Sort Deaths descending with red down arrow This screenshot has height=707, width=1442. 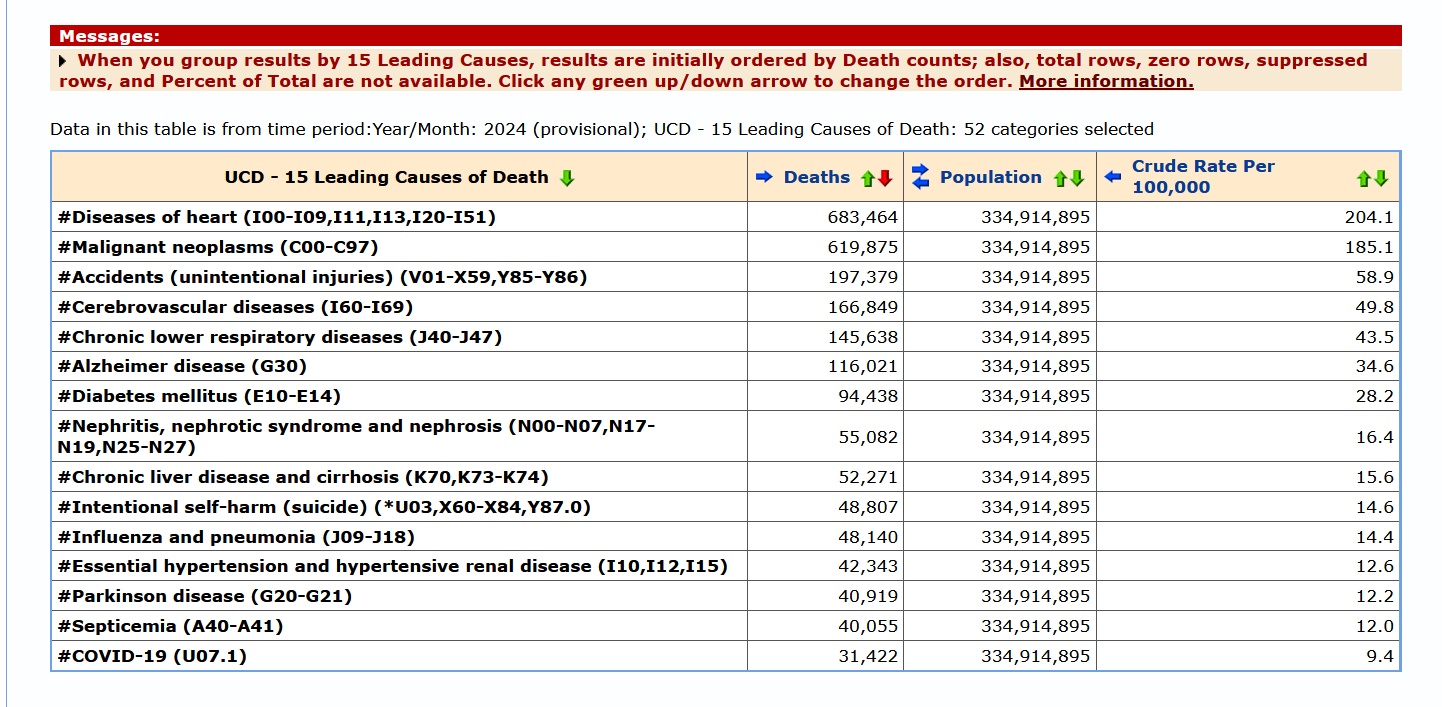click(x=885, y=179)
